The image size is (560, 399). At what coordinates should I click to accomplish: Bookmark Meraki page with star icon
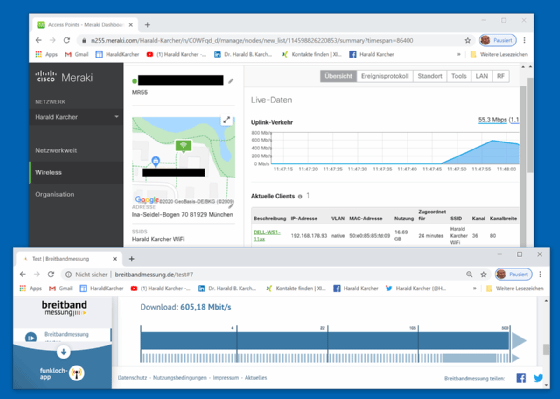click(x=468, y=40)
